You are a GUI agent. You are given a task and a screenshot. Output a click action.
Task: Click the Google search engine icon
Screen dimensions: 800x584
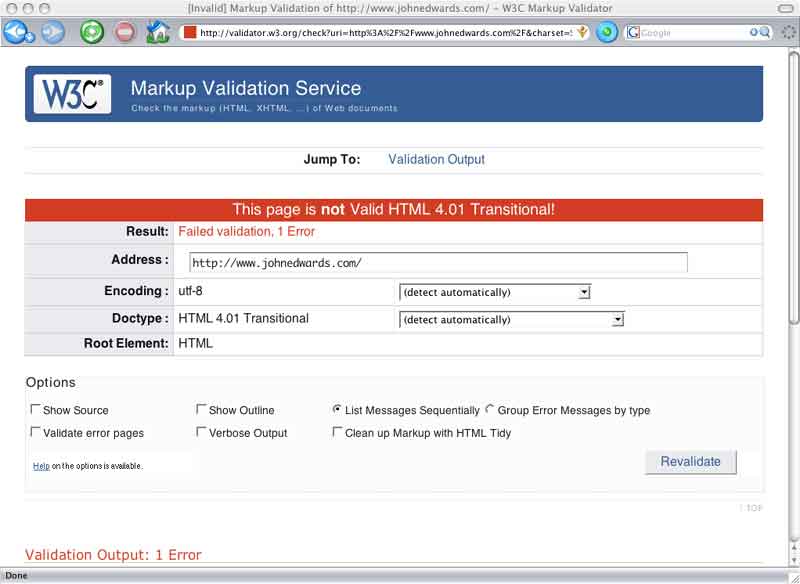click(x=634, y=33)
